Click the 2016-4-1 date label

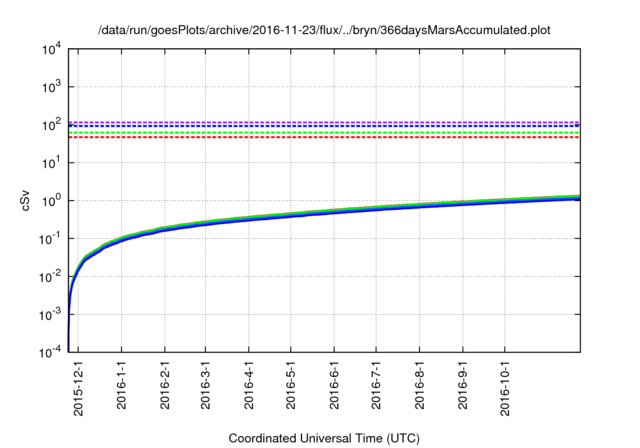pos(249,384)
